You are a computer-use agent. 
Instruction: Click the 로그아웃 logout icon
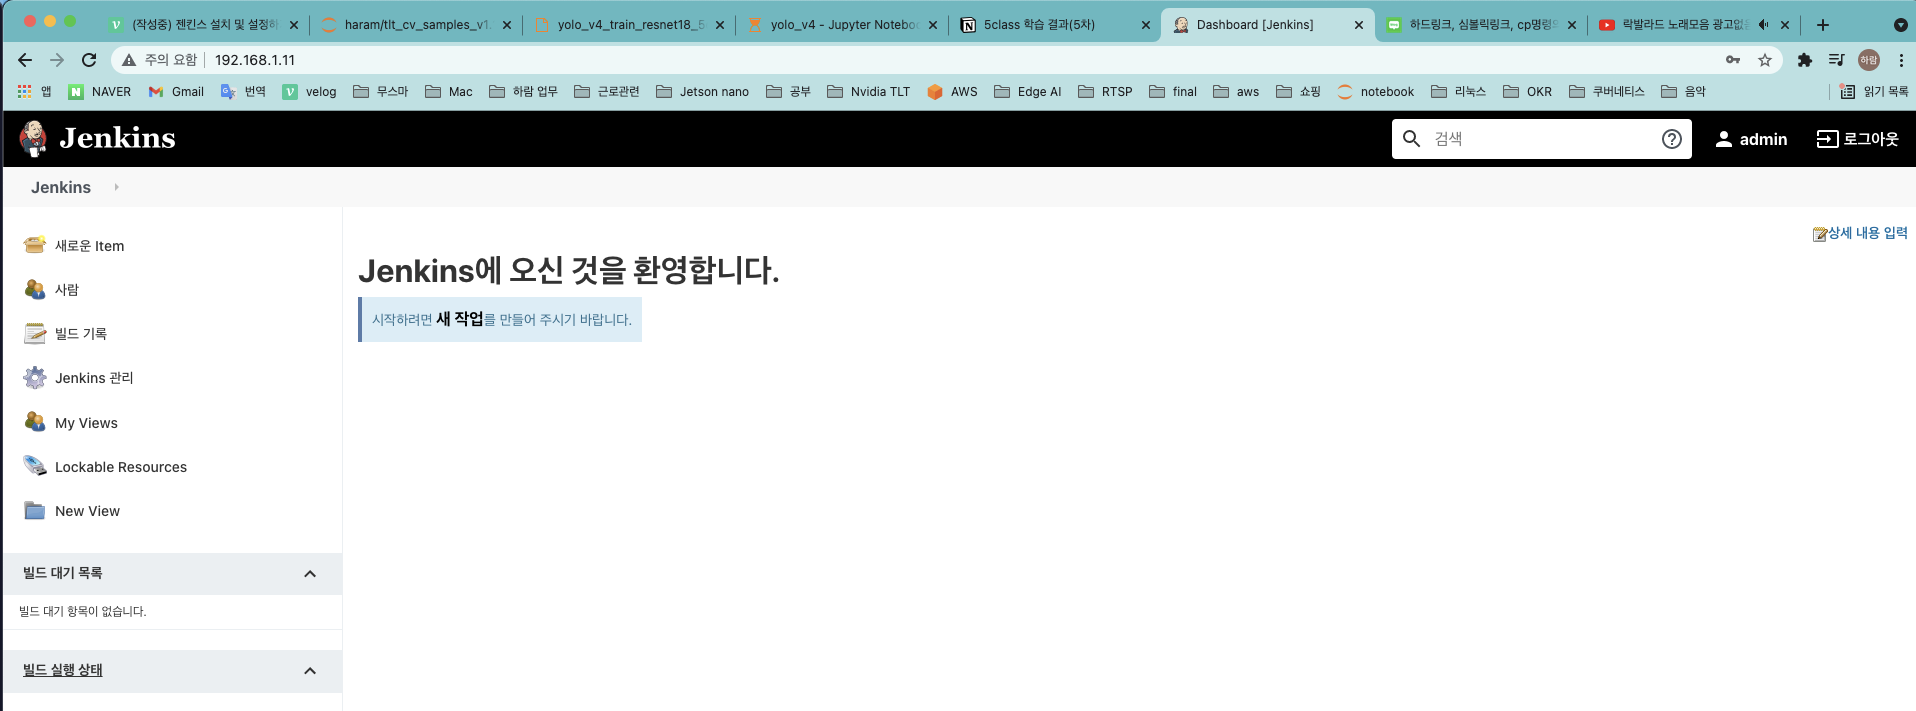1827,139
